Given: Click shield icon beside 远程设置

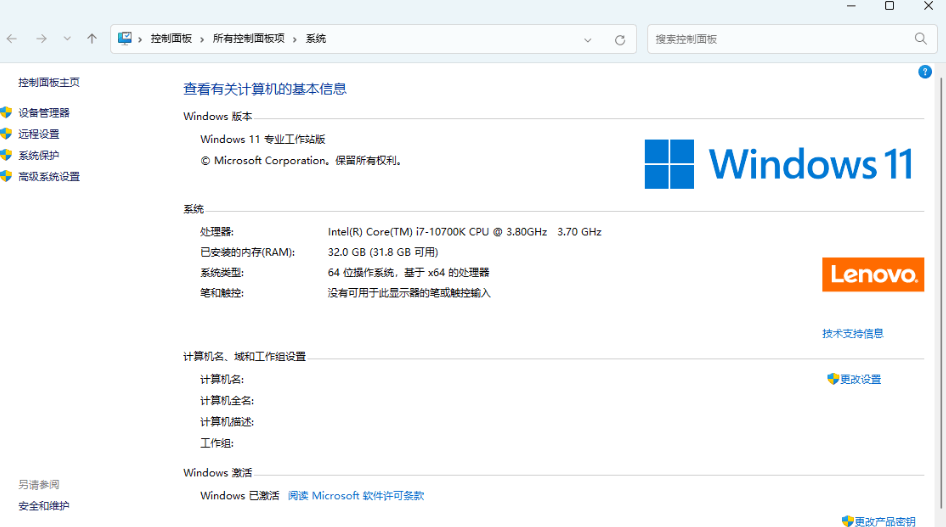Looking at the screenshot, I should click(7, 133).
